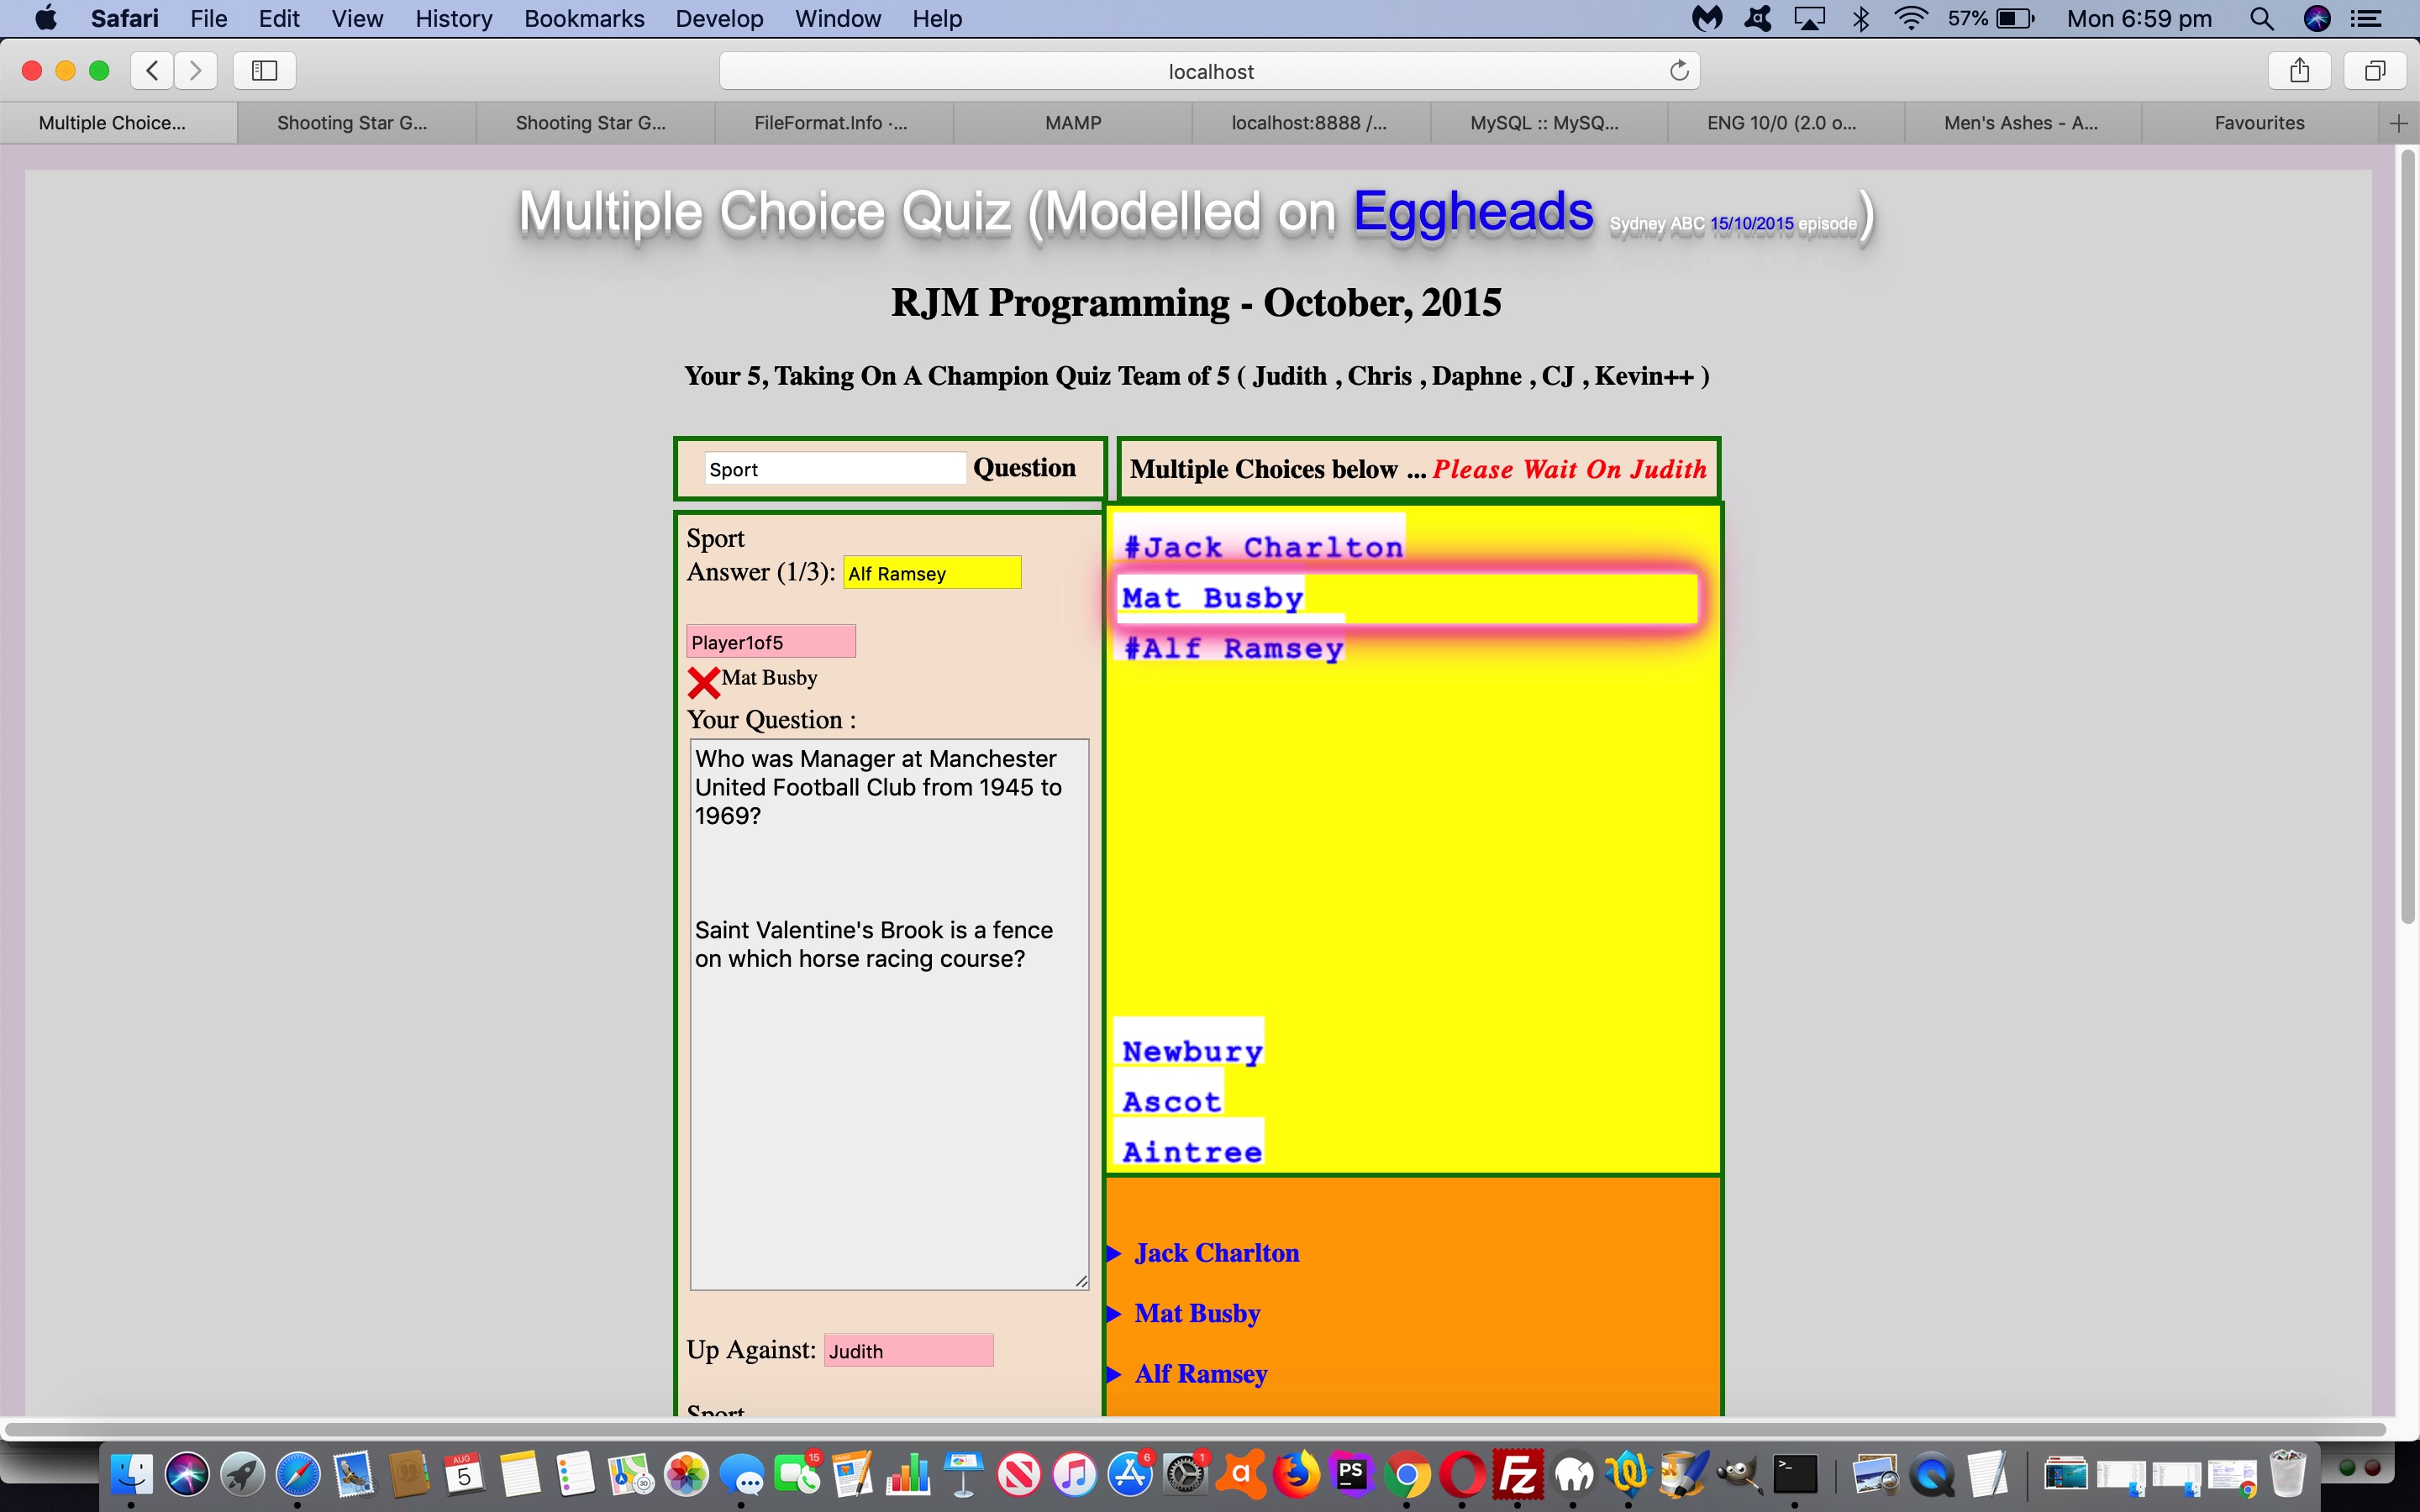Click the localhost address bar

click(x=1210, y=71)
